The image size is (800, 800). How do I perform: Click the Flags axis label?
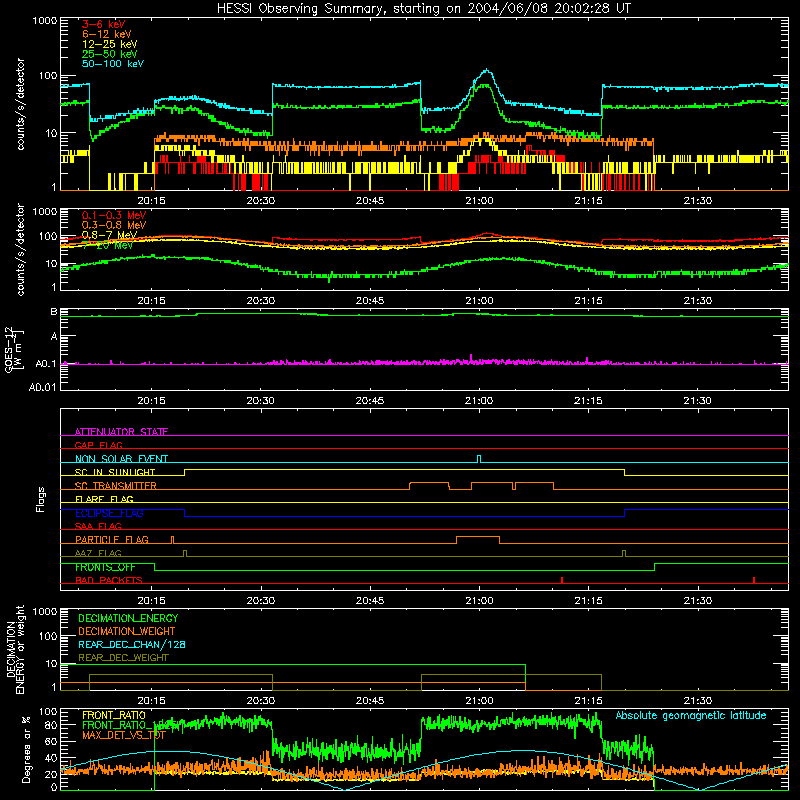click(x=41, y=499)
